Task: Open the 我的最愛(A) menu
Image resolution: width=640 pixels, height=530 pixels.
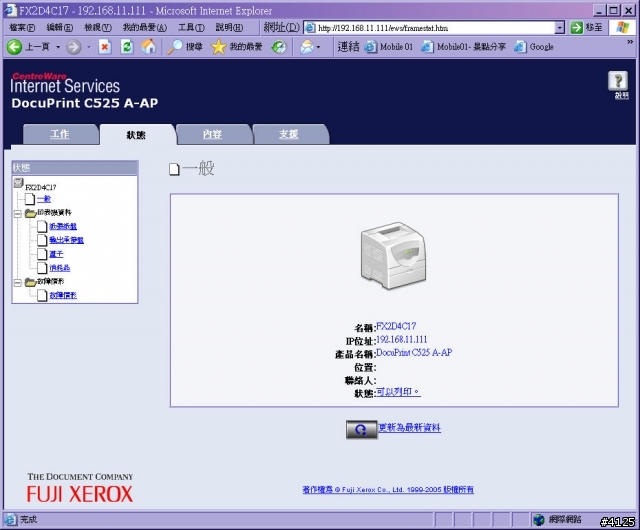Action: pyautogui.click(x=144, y=28)
